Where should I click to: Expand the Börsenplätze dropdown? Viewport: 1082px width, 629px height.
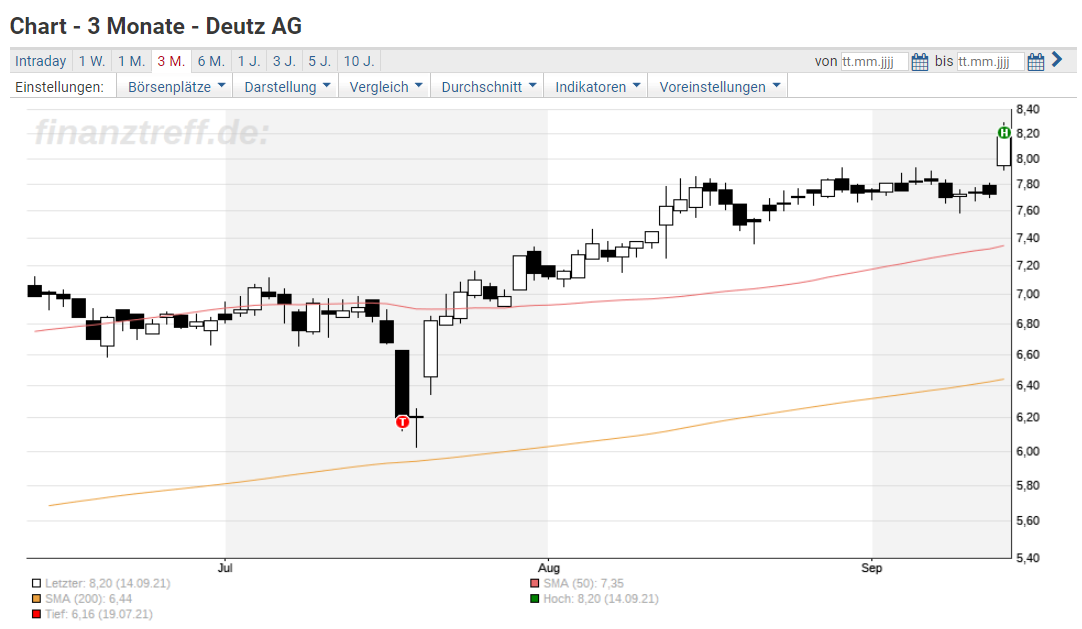click(177, 87)
